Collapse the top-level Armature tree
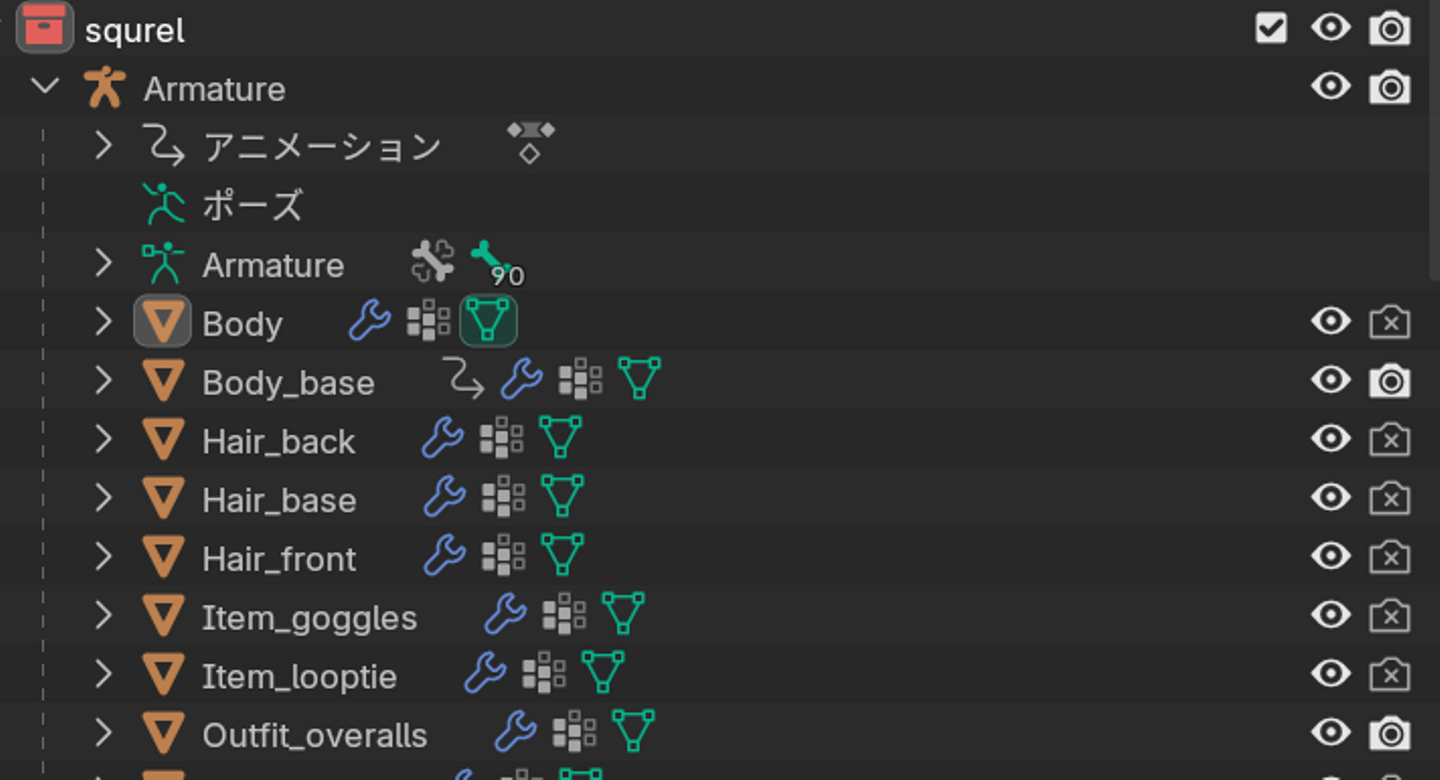 point(45,87)
